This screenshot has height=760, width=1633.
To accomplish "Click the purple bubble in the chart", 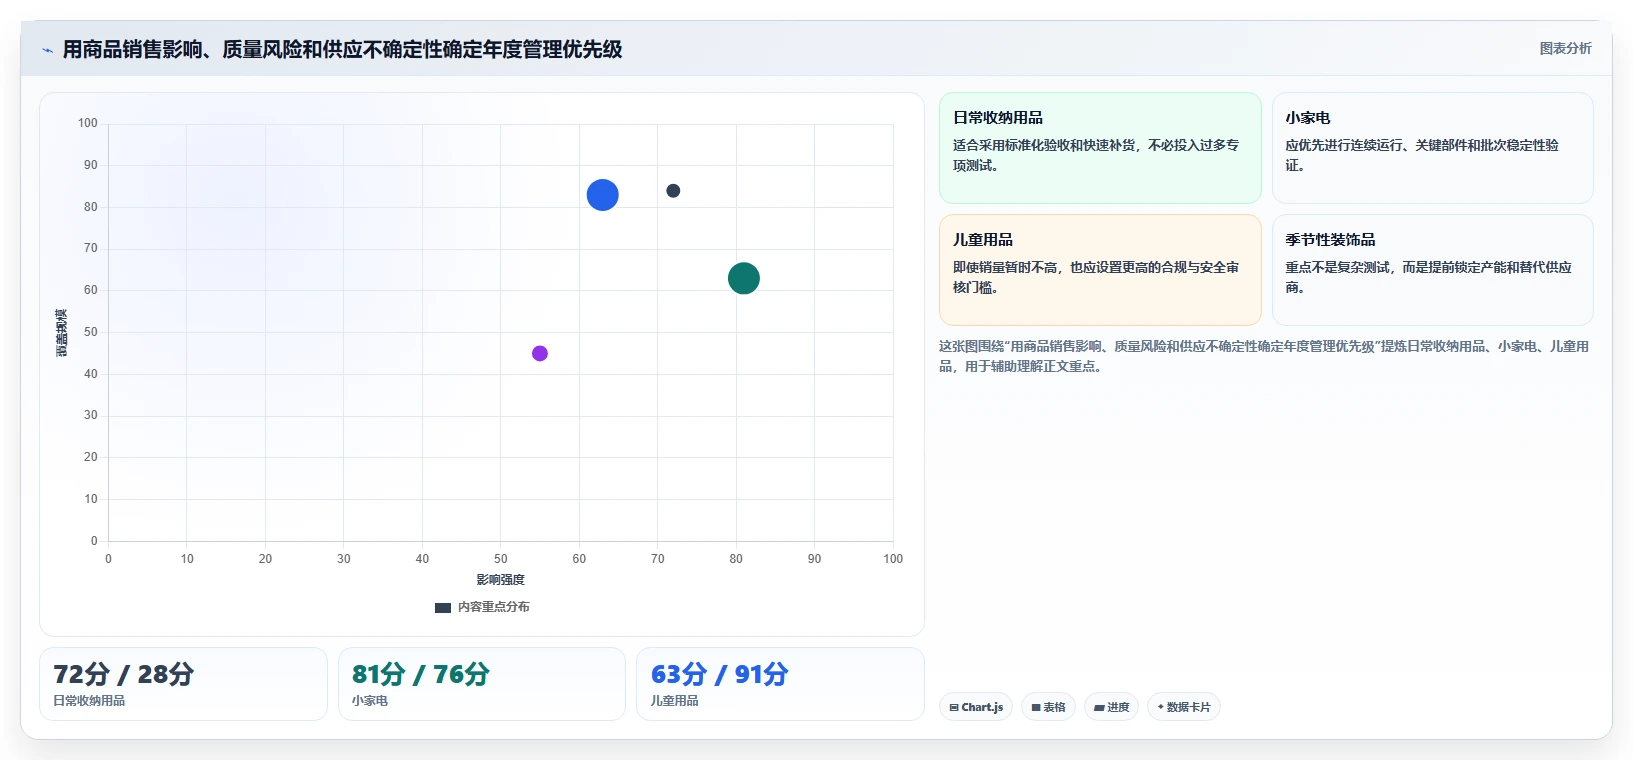I will (x=540, y=353).
